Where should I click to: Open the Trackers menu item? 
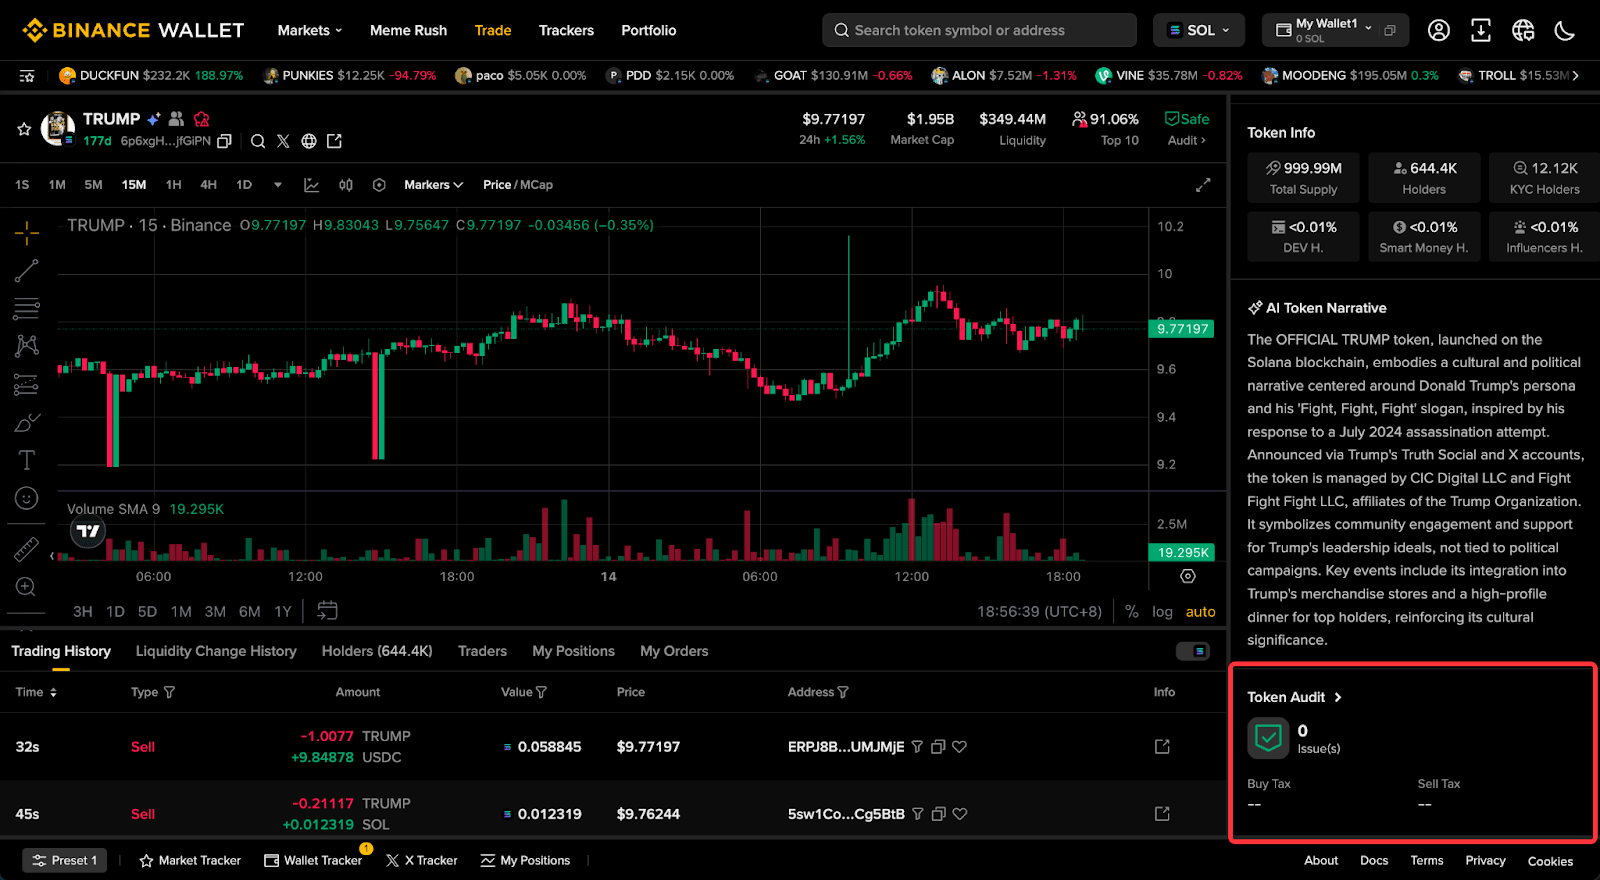pyautogui.click(x=566, y=30)
